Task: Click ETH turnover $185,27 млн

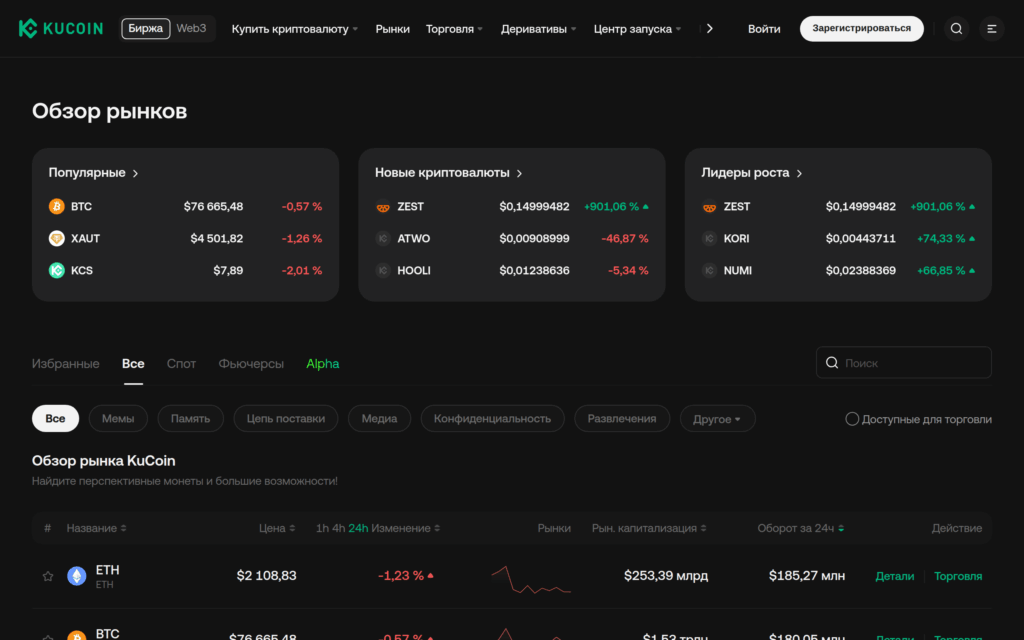Action: [807, 575]
